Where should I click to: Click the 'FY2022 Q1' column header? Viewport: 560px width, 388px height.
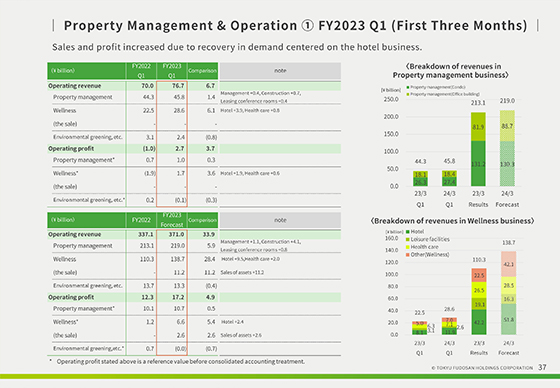point(141,71)
